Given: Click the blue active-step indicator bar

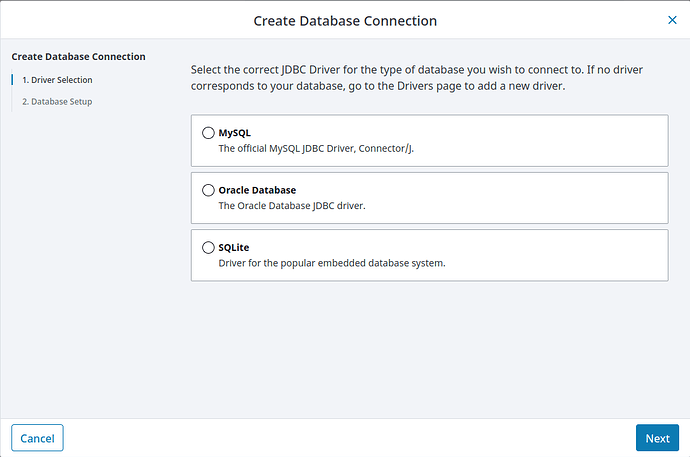Looking at the screenshot, I should pos(13,79).
